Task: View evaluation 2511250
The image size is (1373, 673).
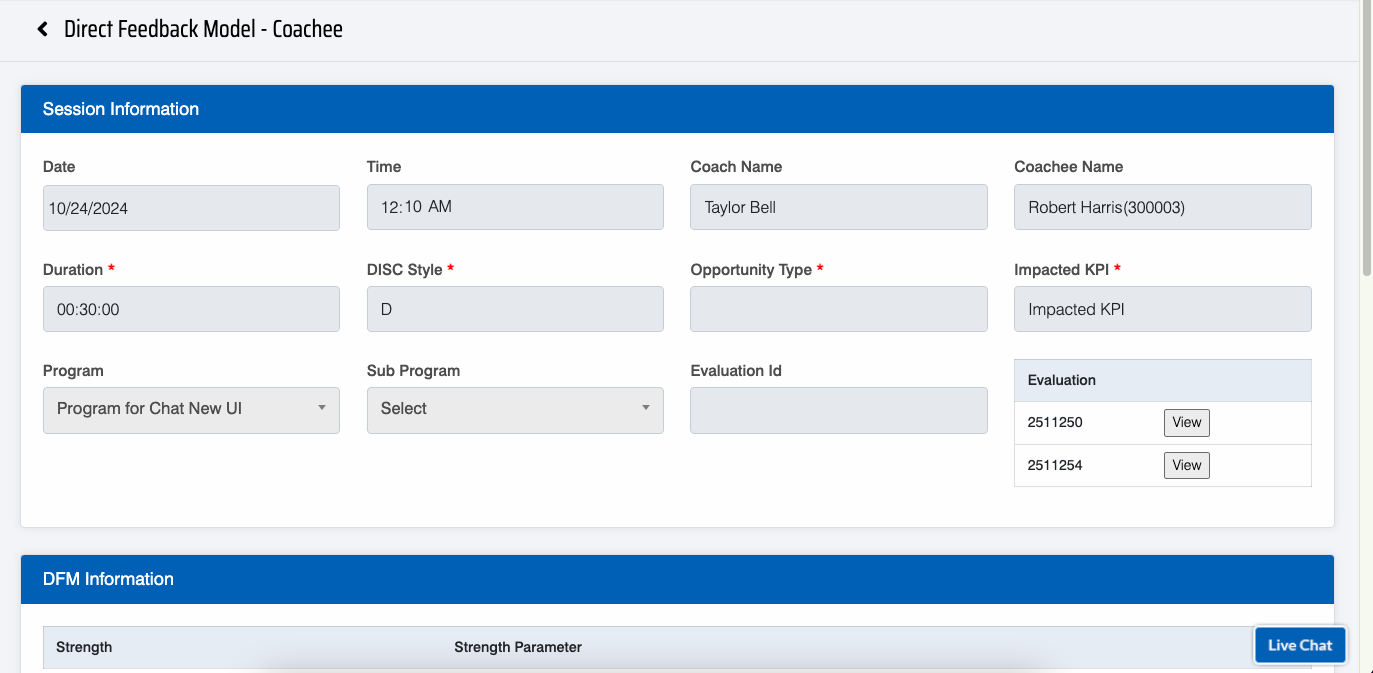Action: click(1186, 423)
